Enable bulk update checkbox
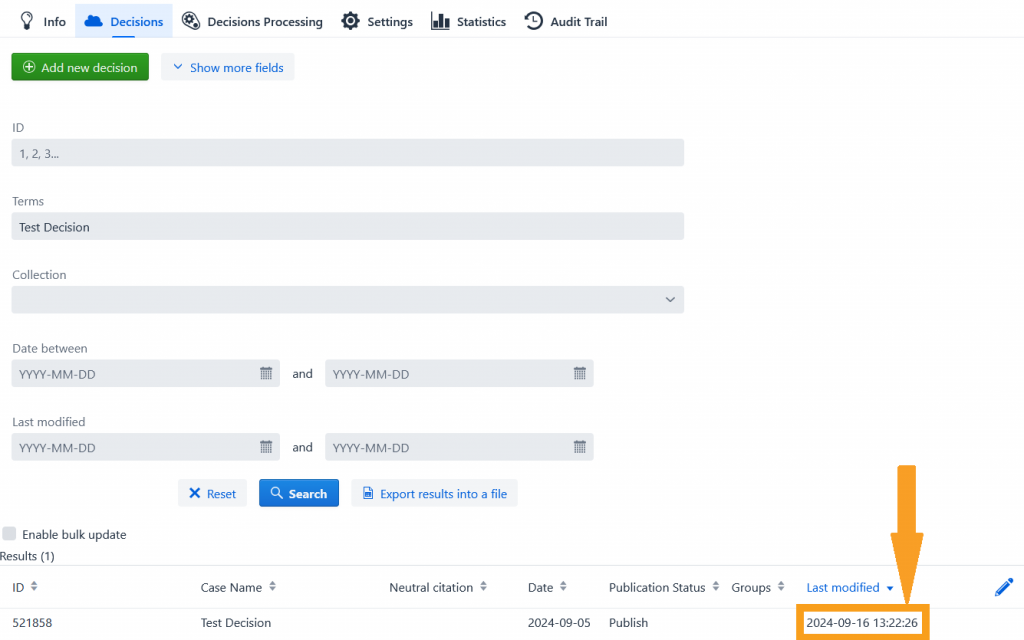 10,534
